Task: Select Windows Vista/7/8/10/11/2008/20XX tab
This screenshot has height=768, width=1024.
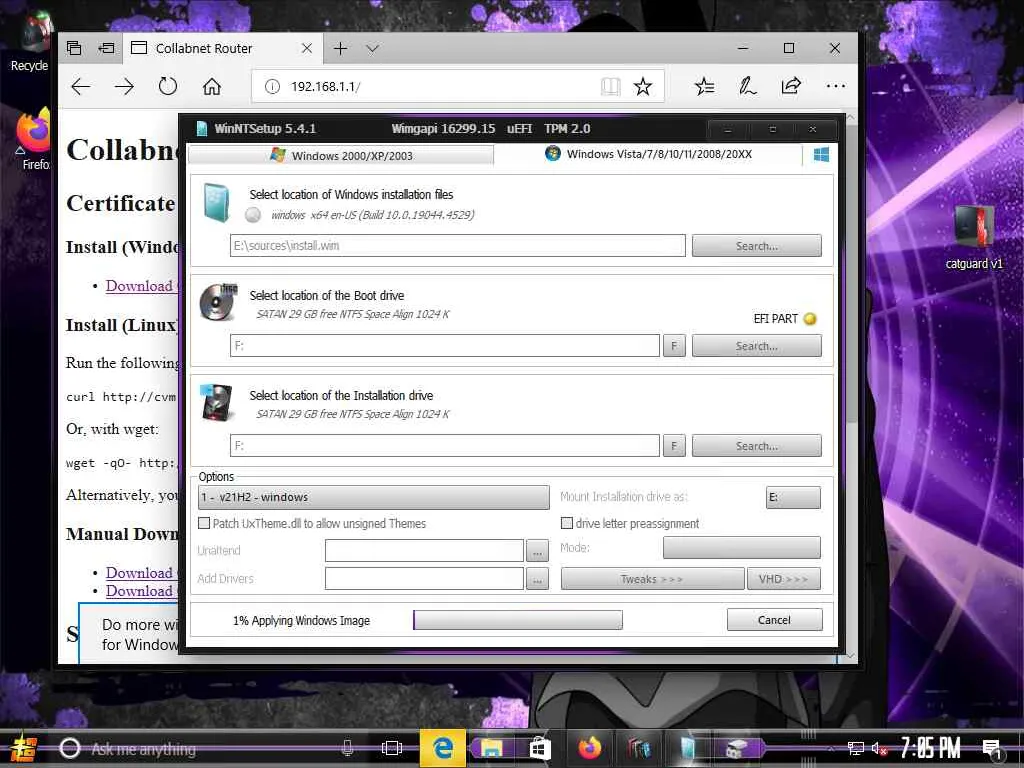Action: point(648,154)
